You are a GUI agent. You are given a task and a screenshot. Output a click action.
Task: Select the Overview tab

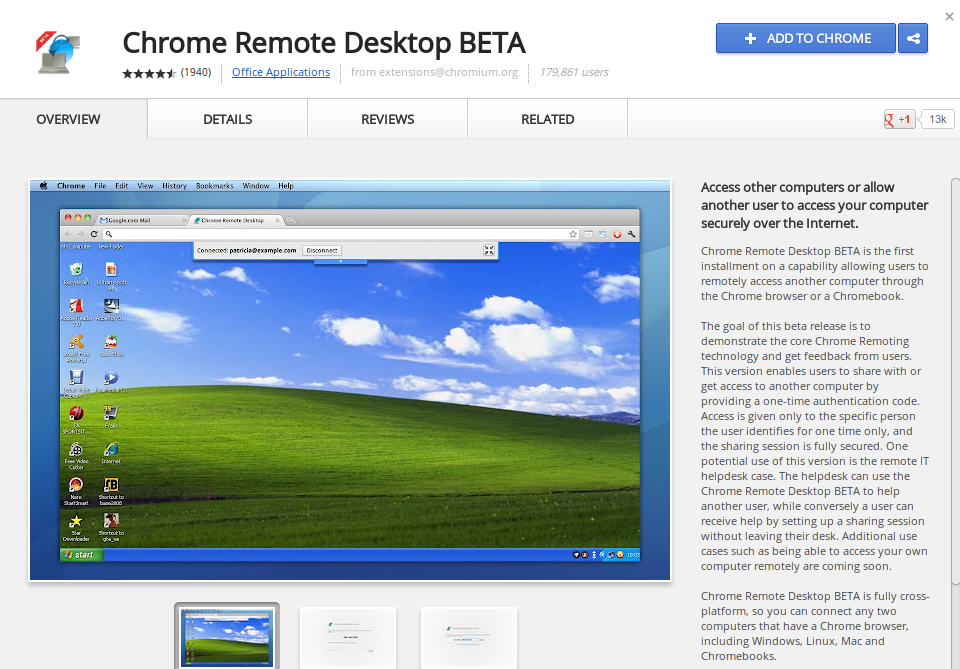point(68,119)
